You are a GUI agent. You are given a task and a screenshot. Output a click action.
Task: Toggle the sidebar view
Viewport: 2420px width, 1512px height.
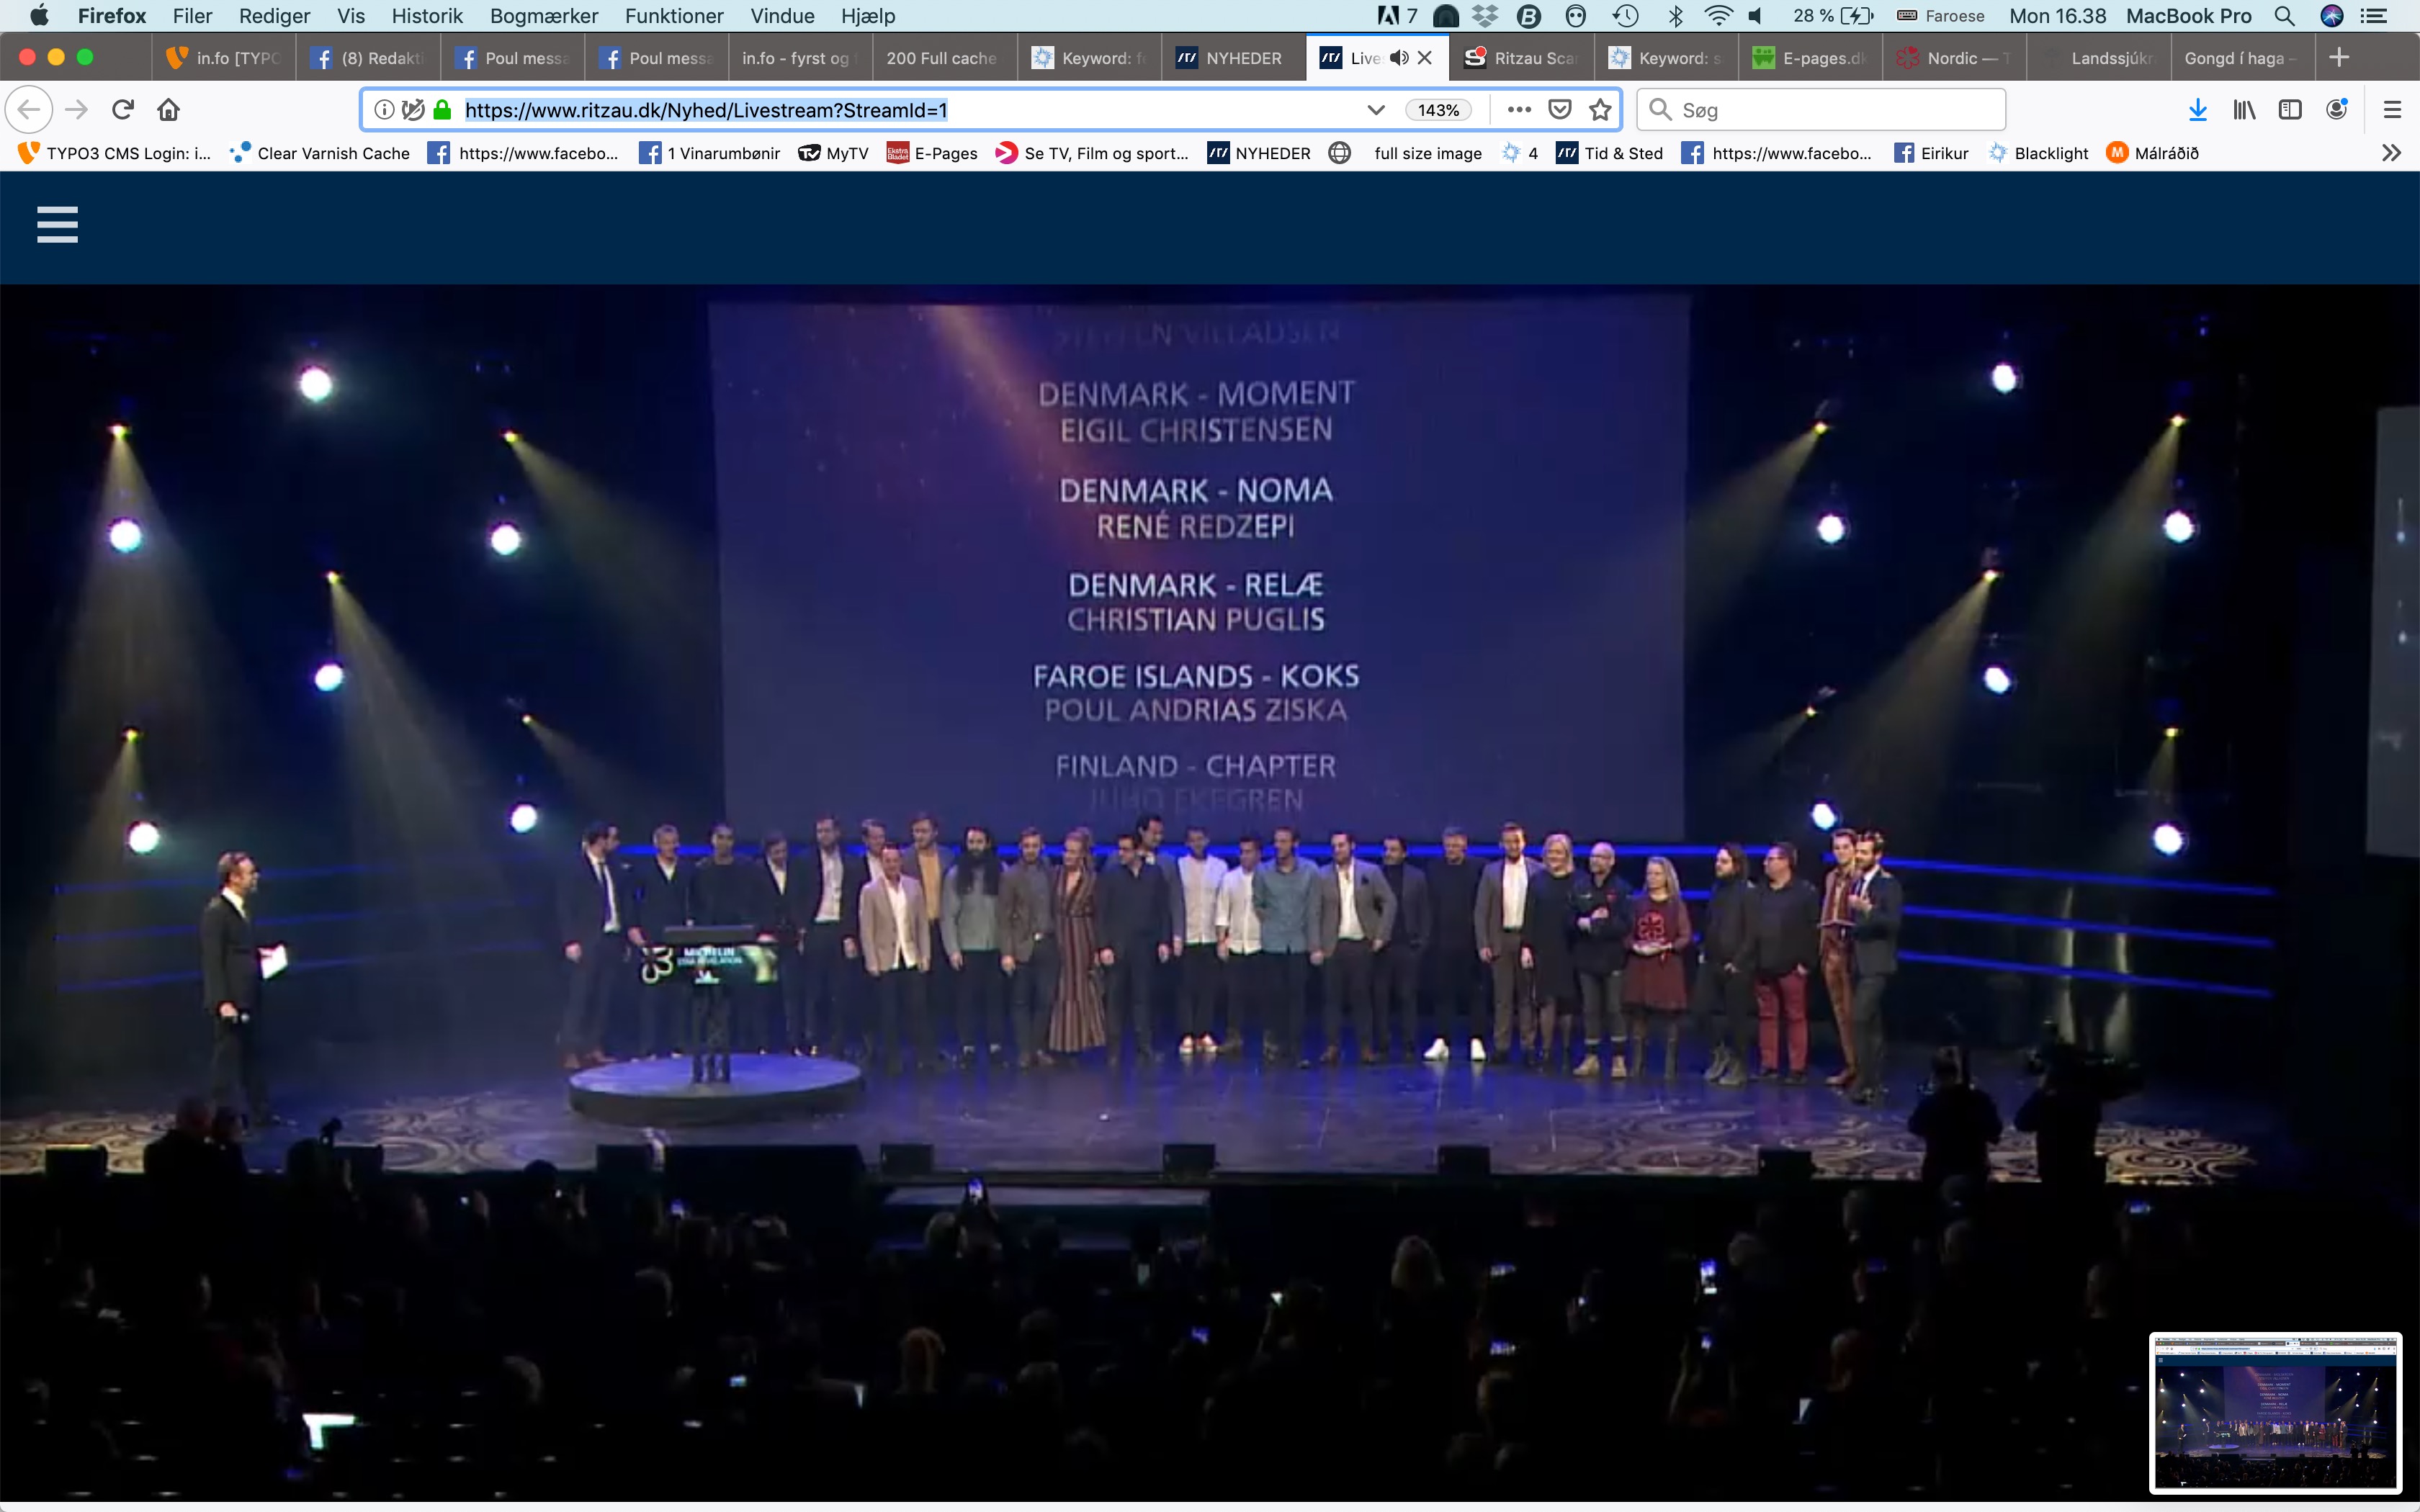[x=2290, y=110]
